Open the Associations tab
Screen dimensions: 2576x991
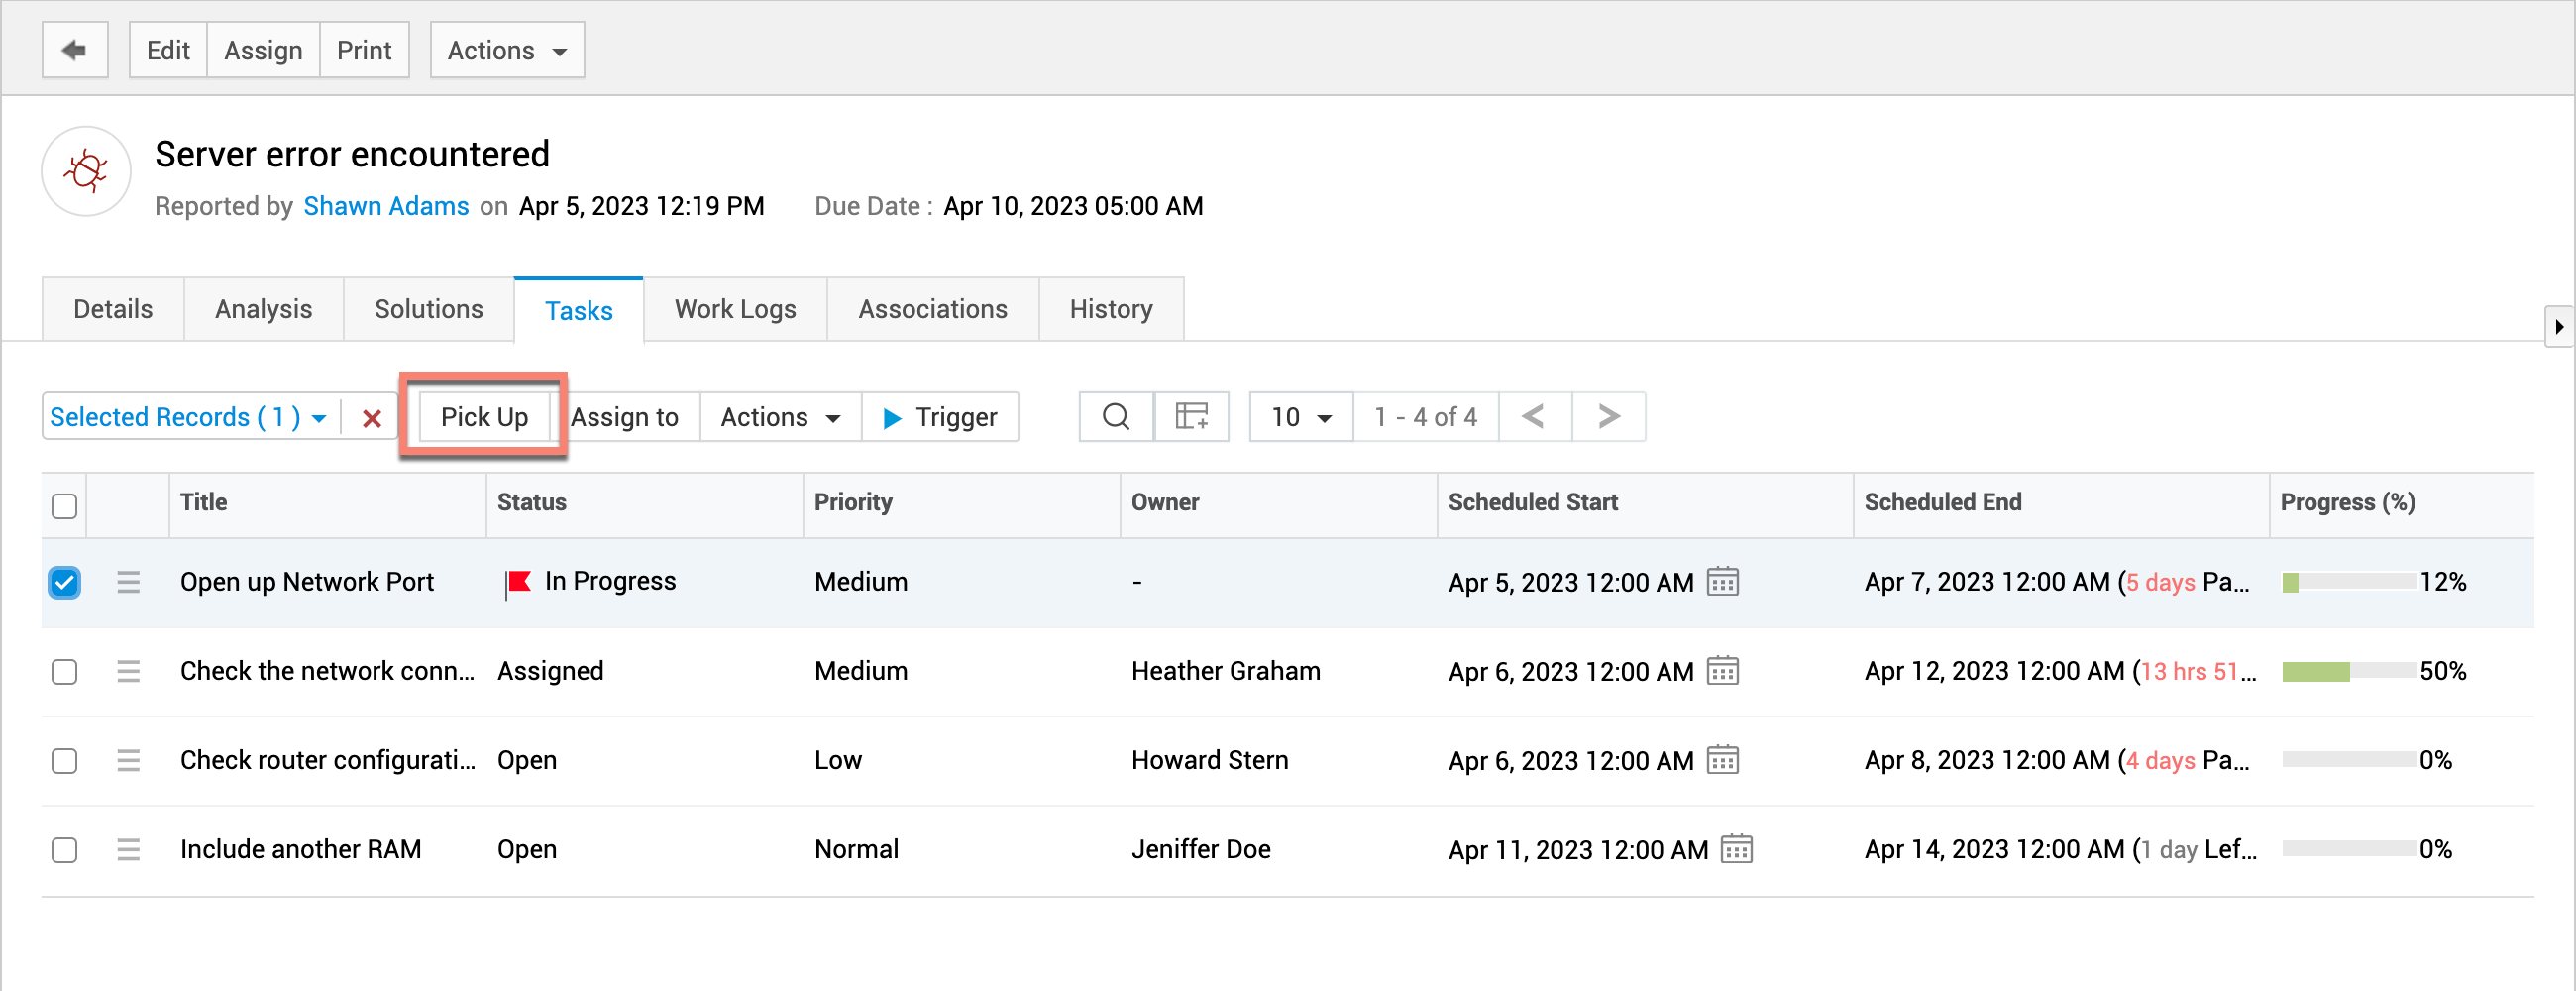pyautogui.click(x=932, y=309)
